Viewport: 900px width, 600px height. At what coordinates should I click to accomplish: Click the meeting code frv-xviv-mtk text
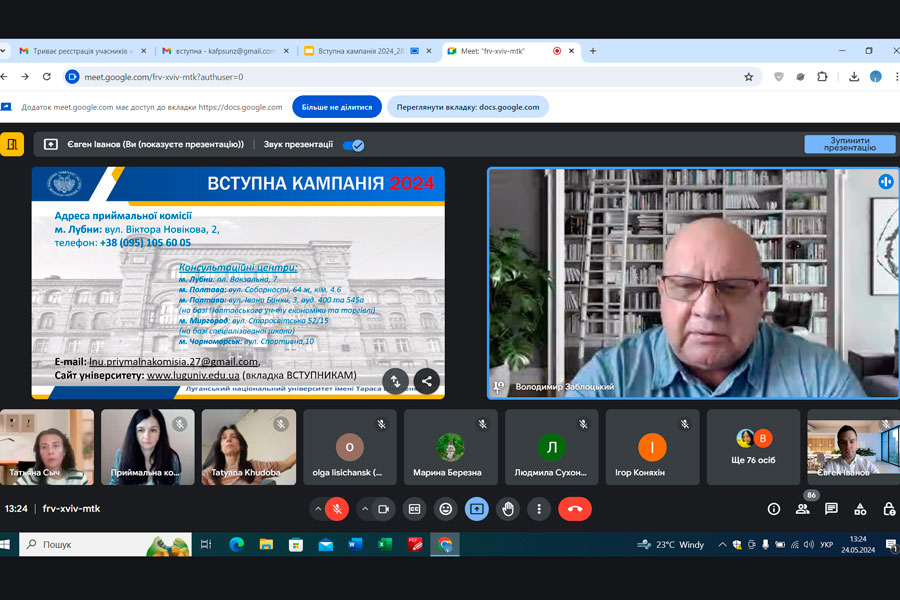[71, 509]
